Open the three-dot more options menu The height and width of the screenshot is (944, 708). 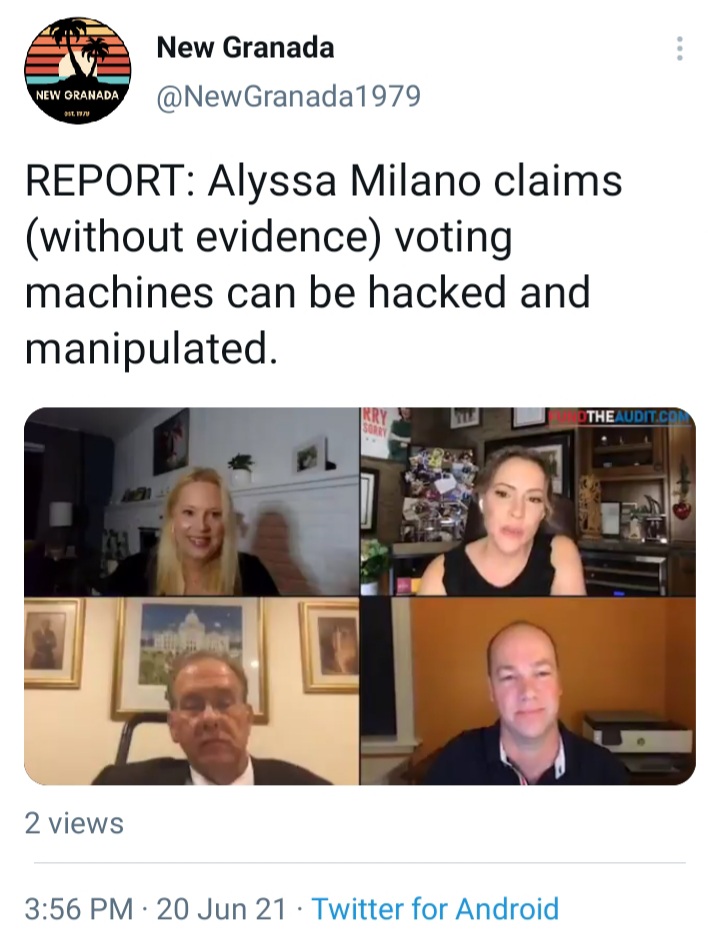tap(679, 49)
